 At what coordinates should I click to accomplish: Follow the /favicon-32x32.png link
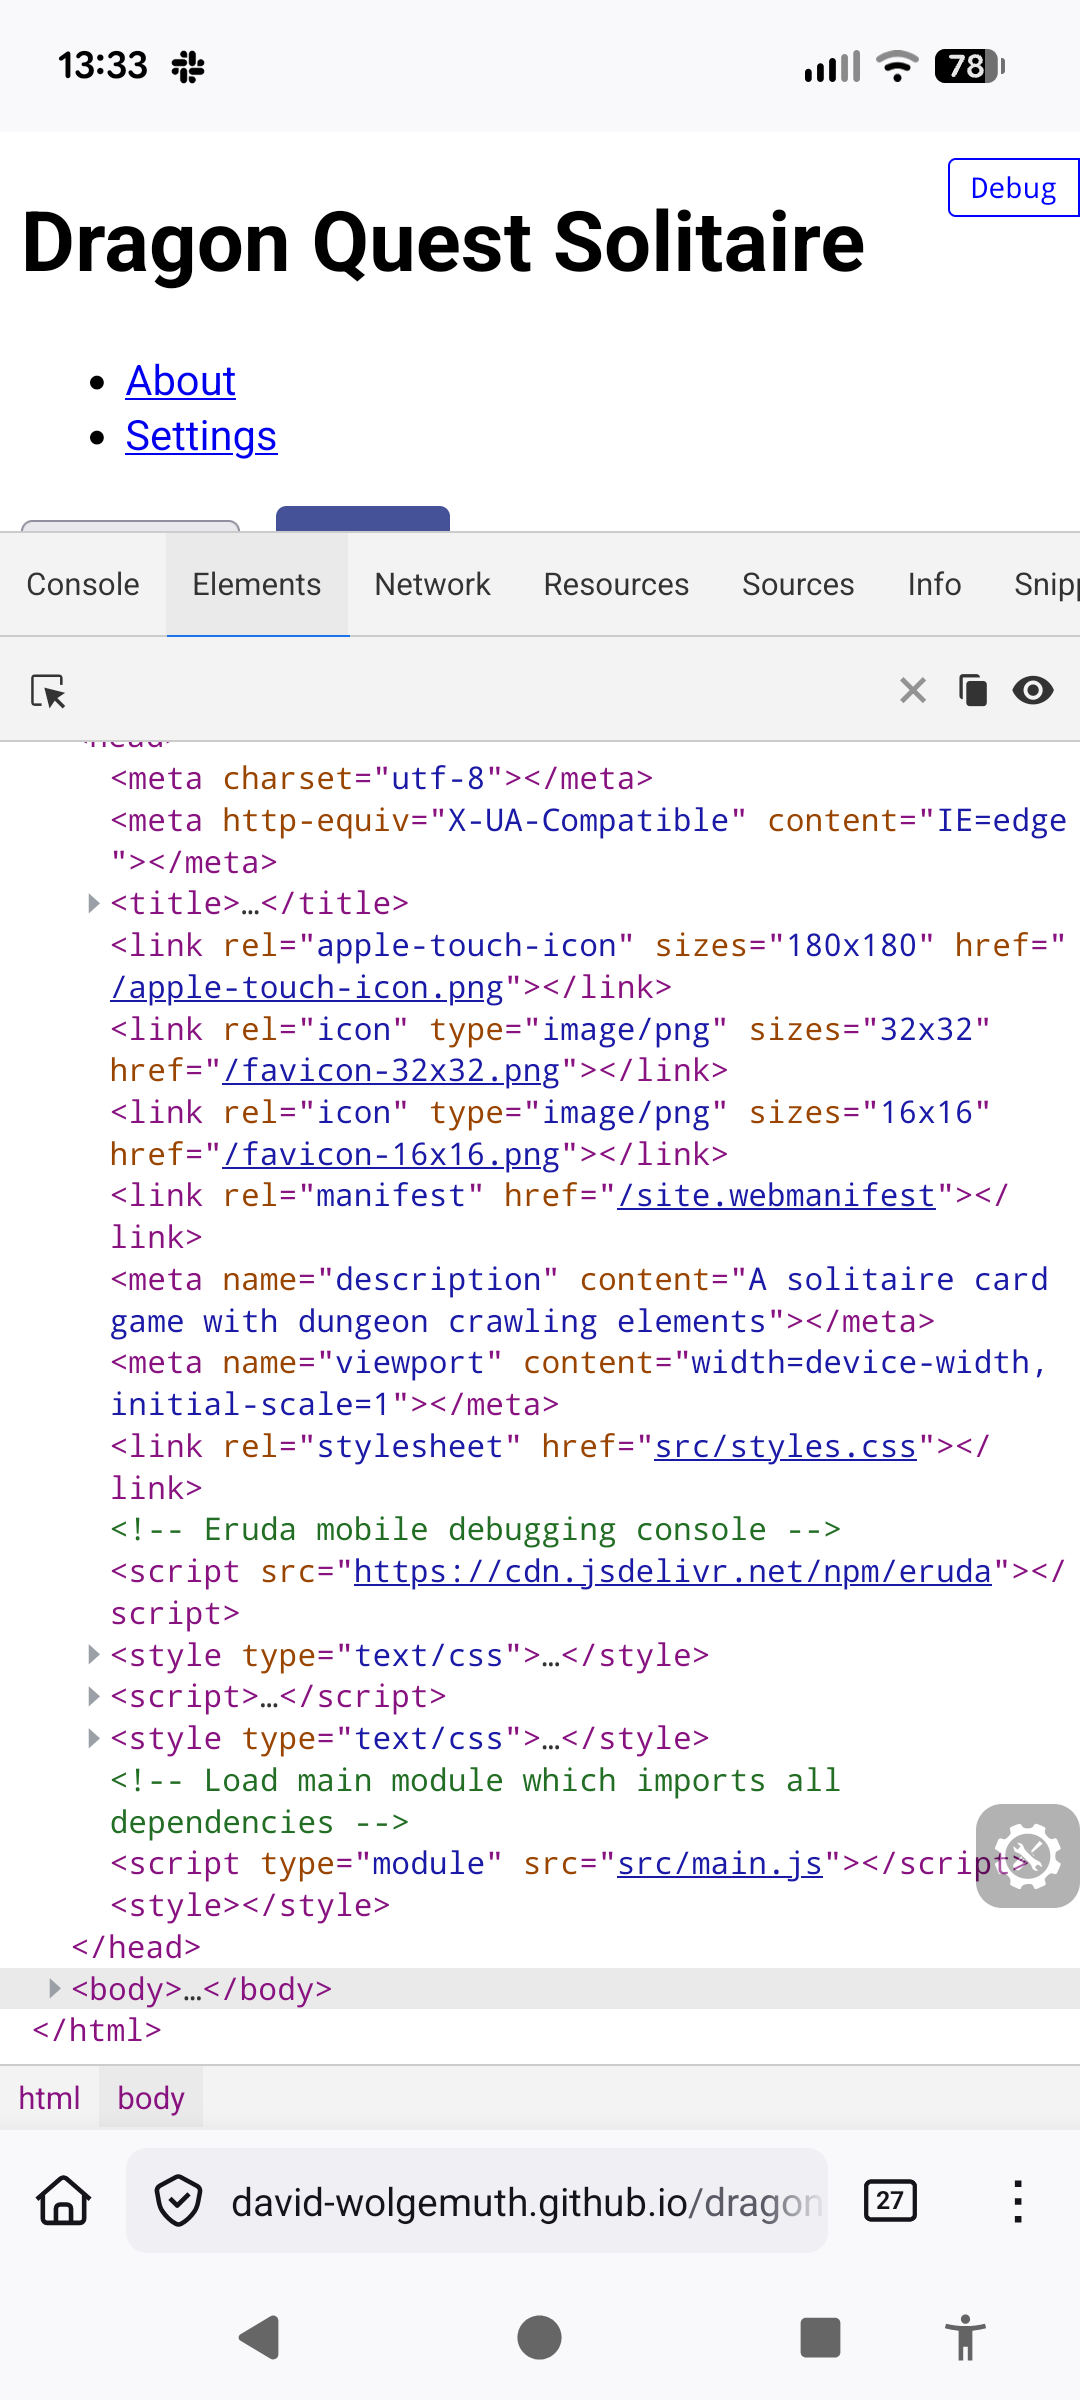click(392, 1071)
